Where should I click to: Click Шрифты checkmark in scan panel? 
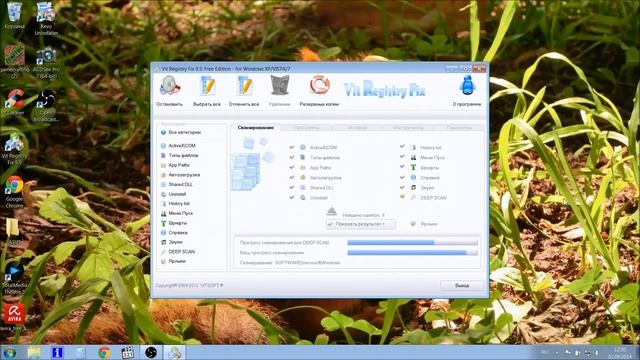coord(402,167)
